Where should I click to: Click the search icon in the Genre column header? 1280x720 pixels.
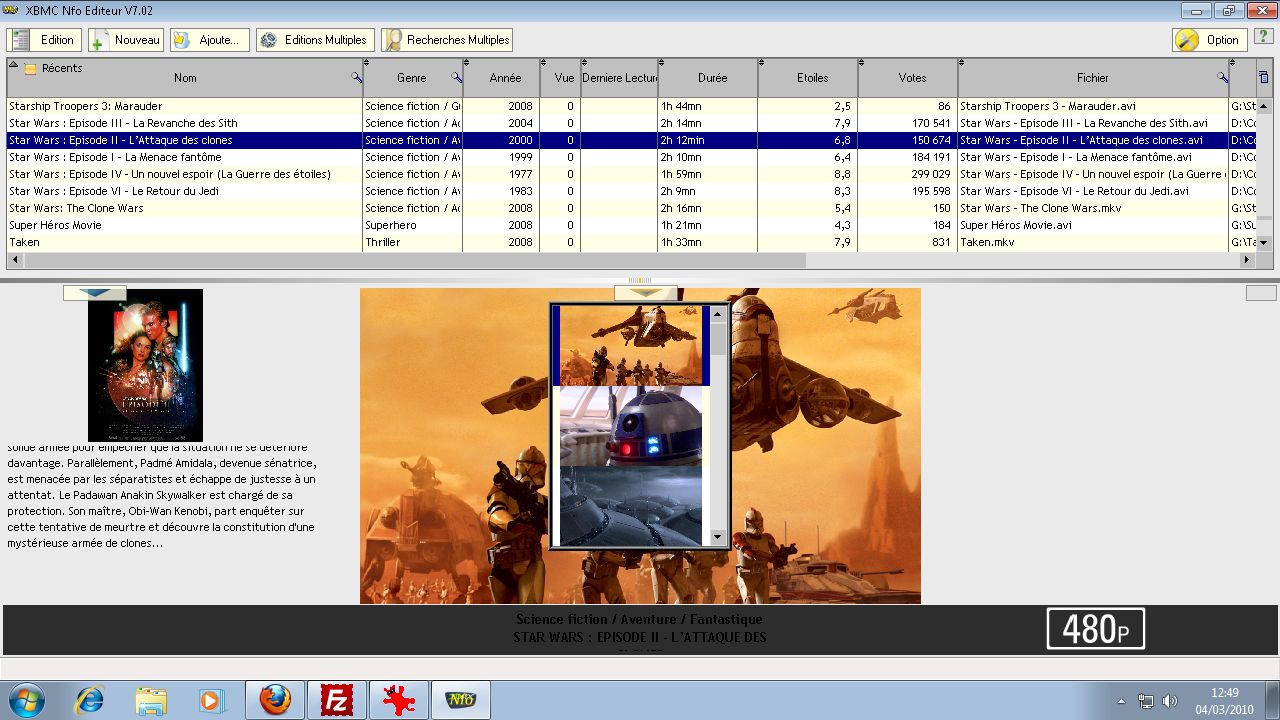coord(456,77)
